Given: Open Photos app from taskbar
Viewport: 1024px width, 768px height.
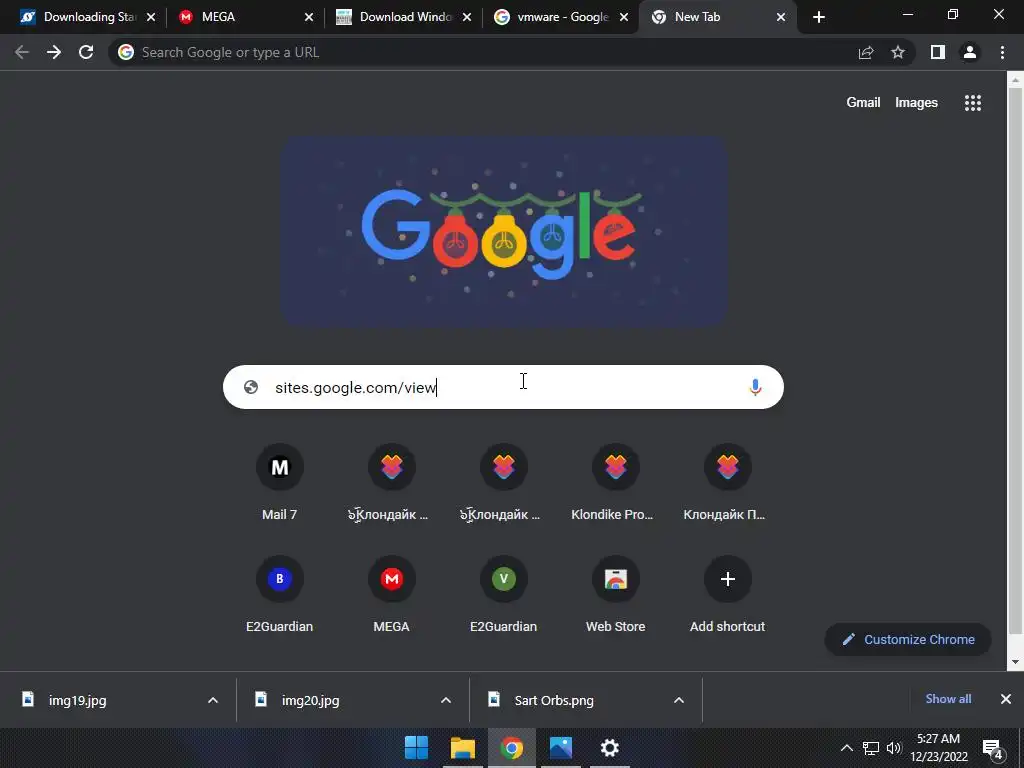Looking at the screenshot, I should tap(560, 748).
